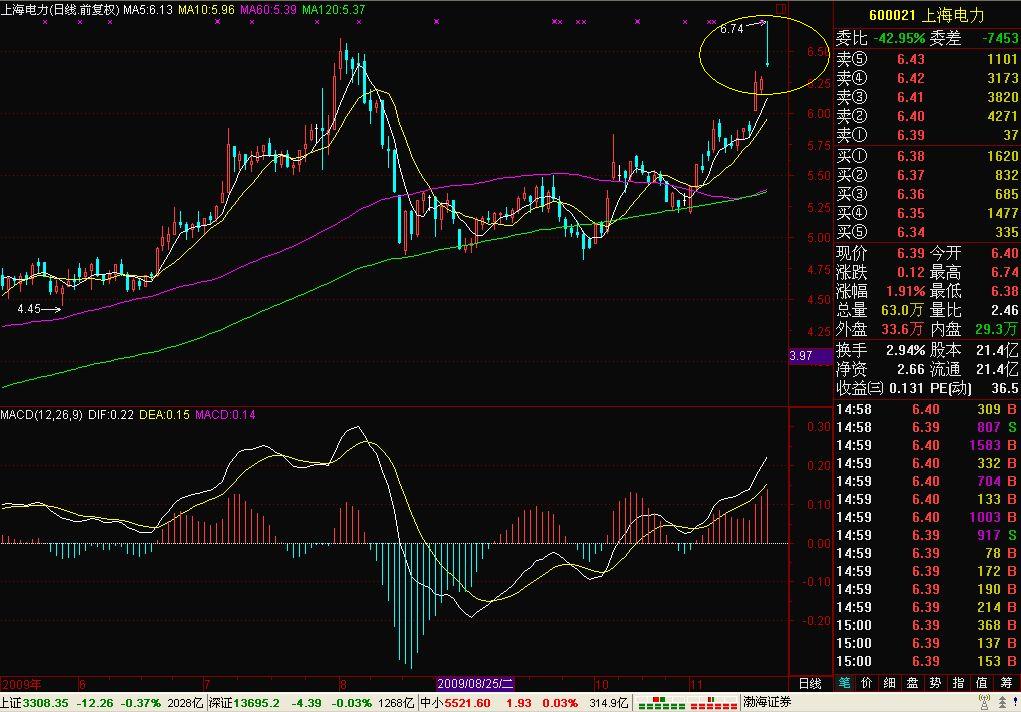The height and width of the screenshot is (712, 1021).
Task: Click the 卖② 6.40 ask row
Action: point(927,116)
